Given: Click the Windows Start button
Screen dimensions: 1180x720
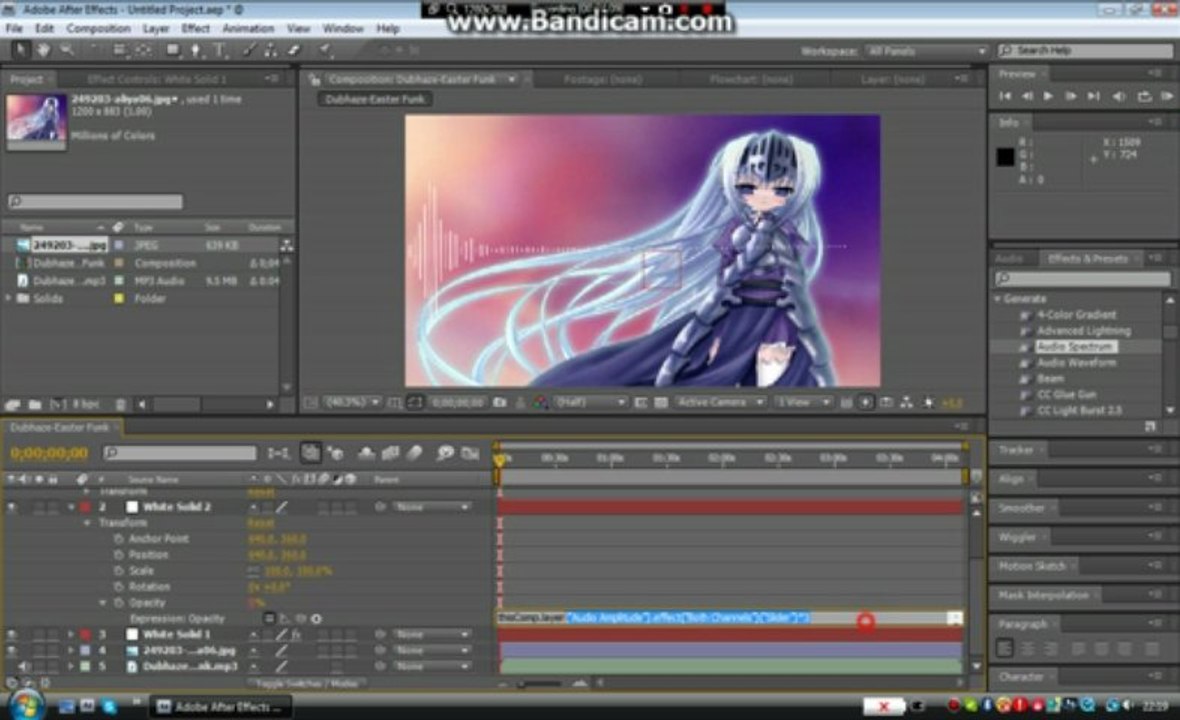Looking at the screenshot, I should point(27,706).
